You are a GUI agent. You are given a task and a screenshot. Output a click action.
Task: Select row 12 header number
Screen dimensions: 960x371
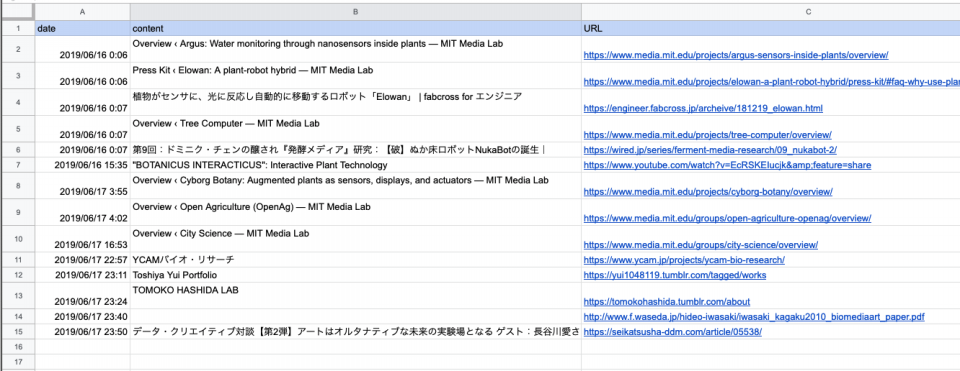pos(17,275)
